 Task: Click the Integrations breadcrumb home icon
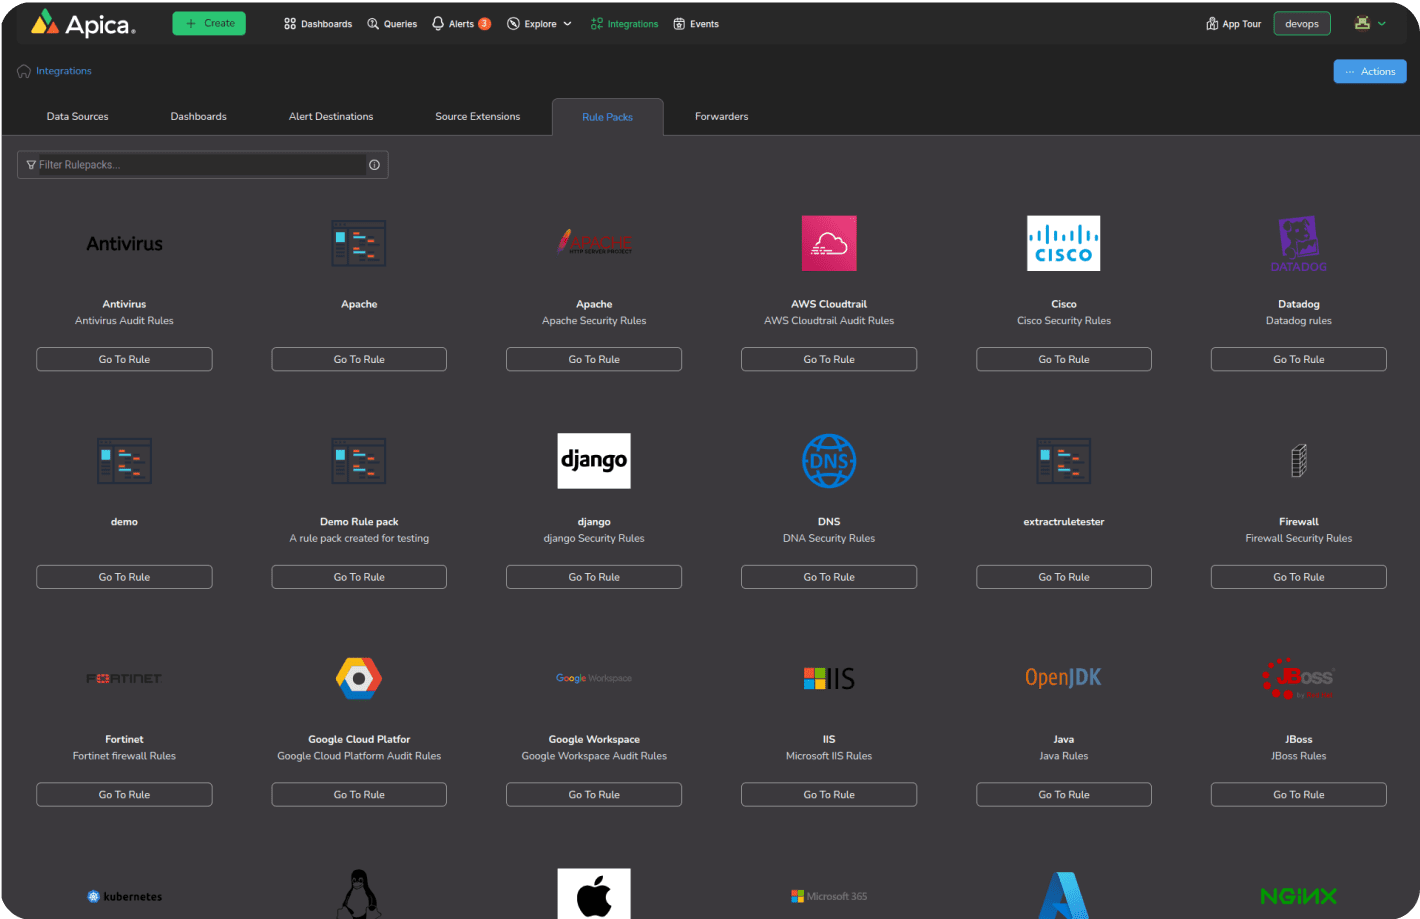(24, 71)
